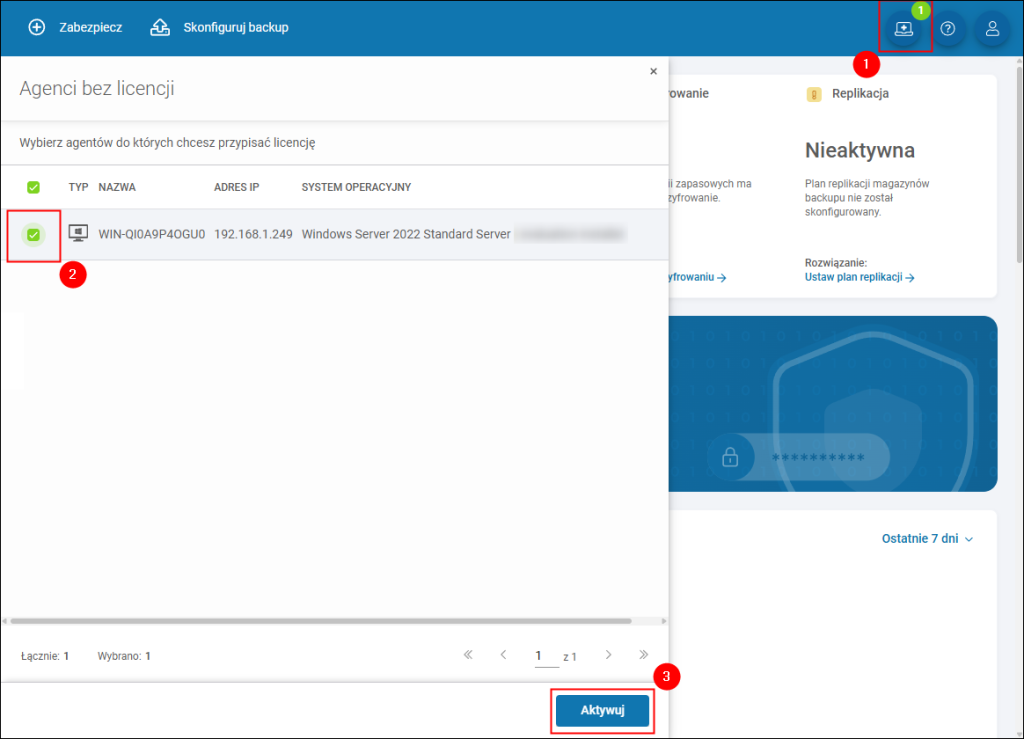This screenshot has height=739, width=1024.
Task: Open the Skonfiguruj backup menu item
Action: pyautogui.click(x=236, y=27)
